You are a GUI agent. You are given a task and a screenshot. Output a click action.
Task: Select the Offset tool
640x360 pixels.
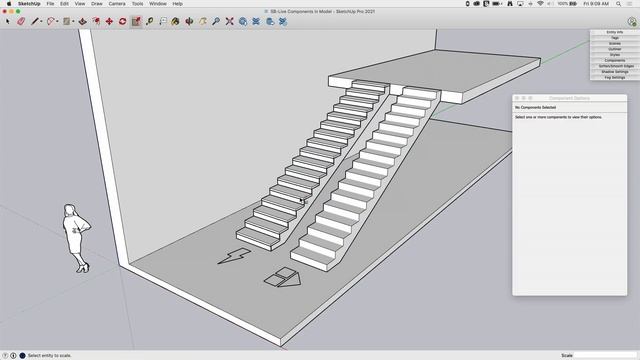click(x=96, y=21)
